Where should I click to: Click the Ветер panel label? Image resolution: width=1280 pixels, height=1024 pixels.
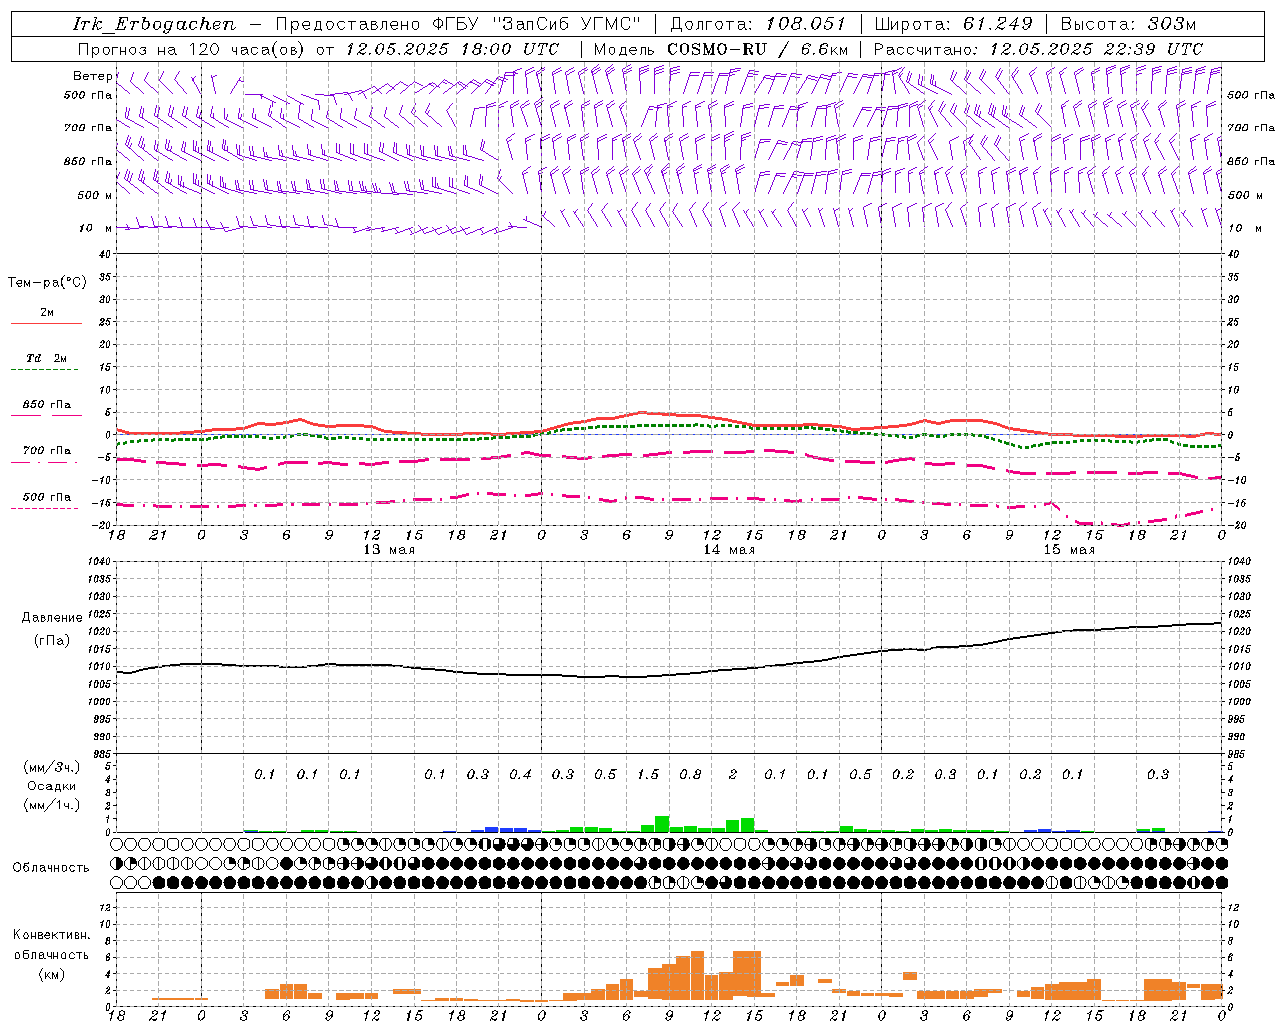click(x=92, y=76)
